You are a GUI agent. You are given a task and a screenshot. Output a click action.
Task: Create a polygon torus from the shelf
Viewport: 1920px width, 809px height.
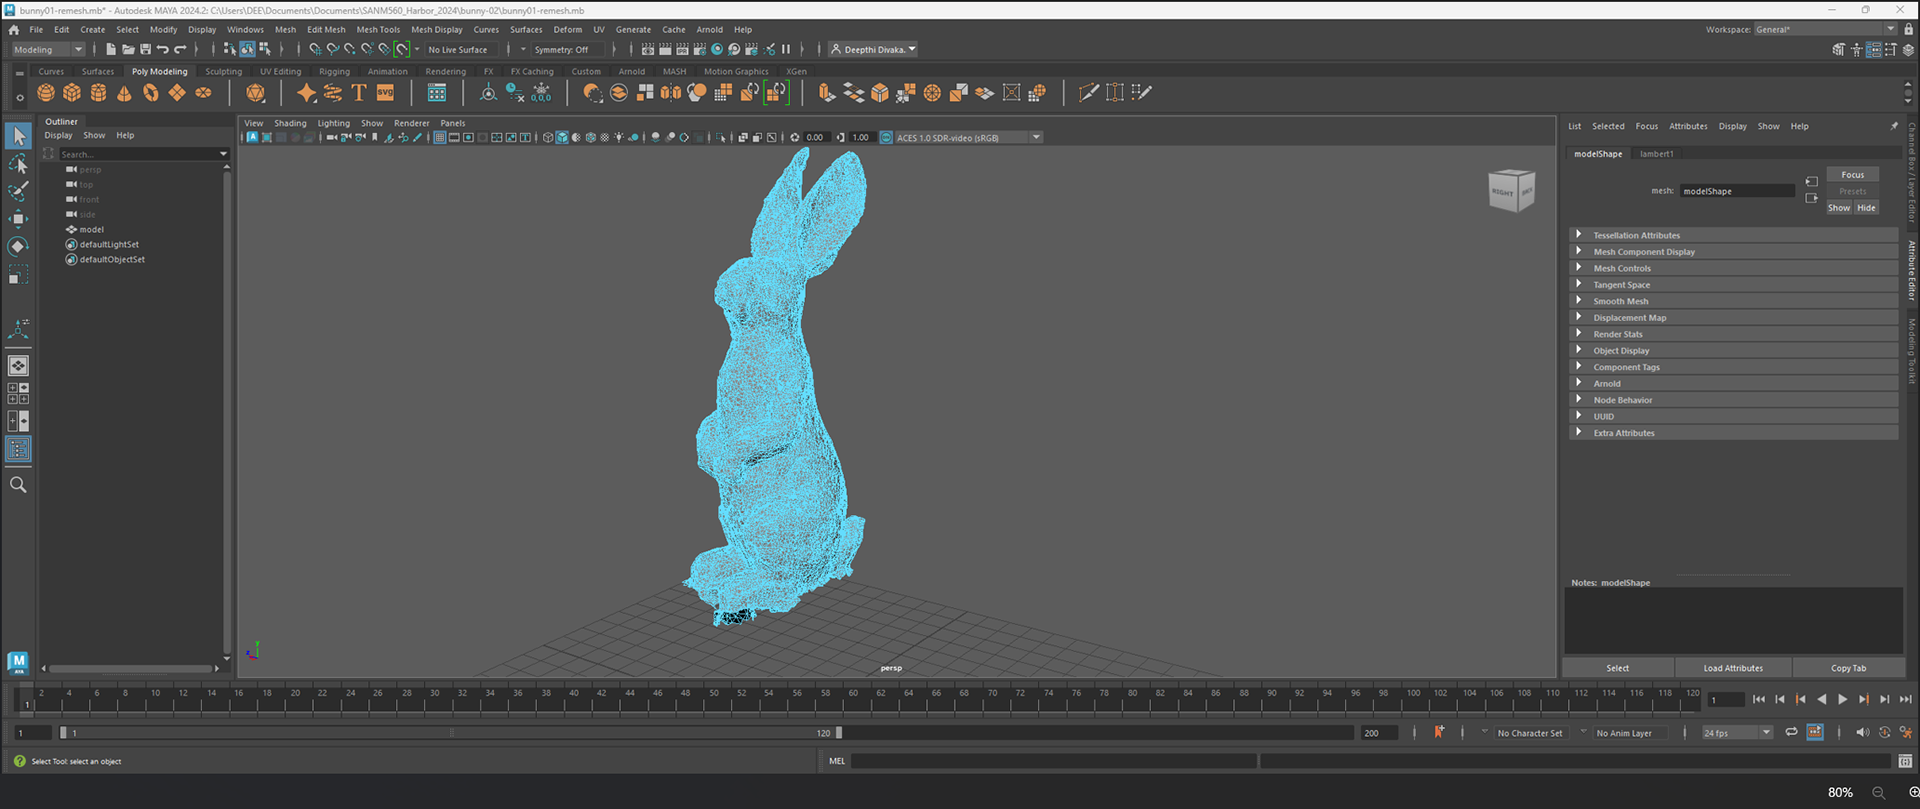[151, 93]
